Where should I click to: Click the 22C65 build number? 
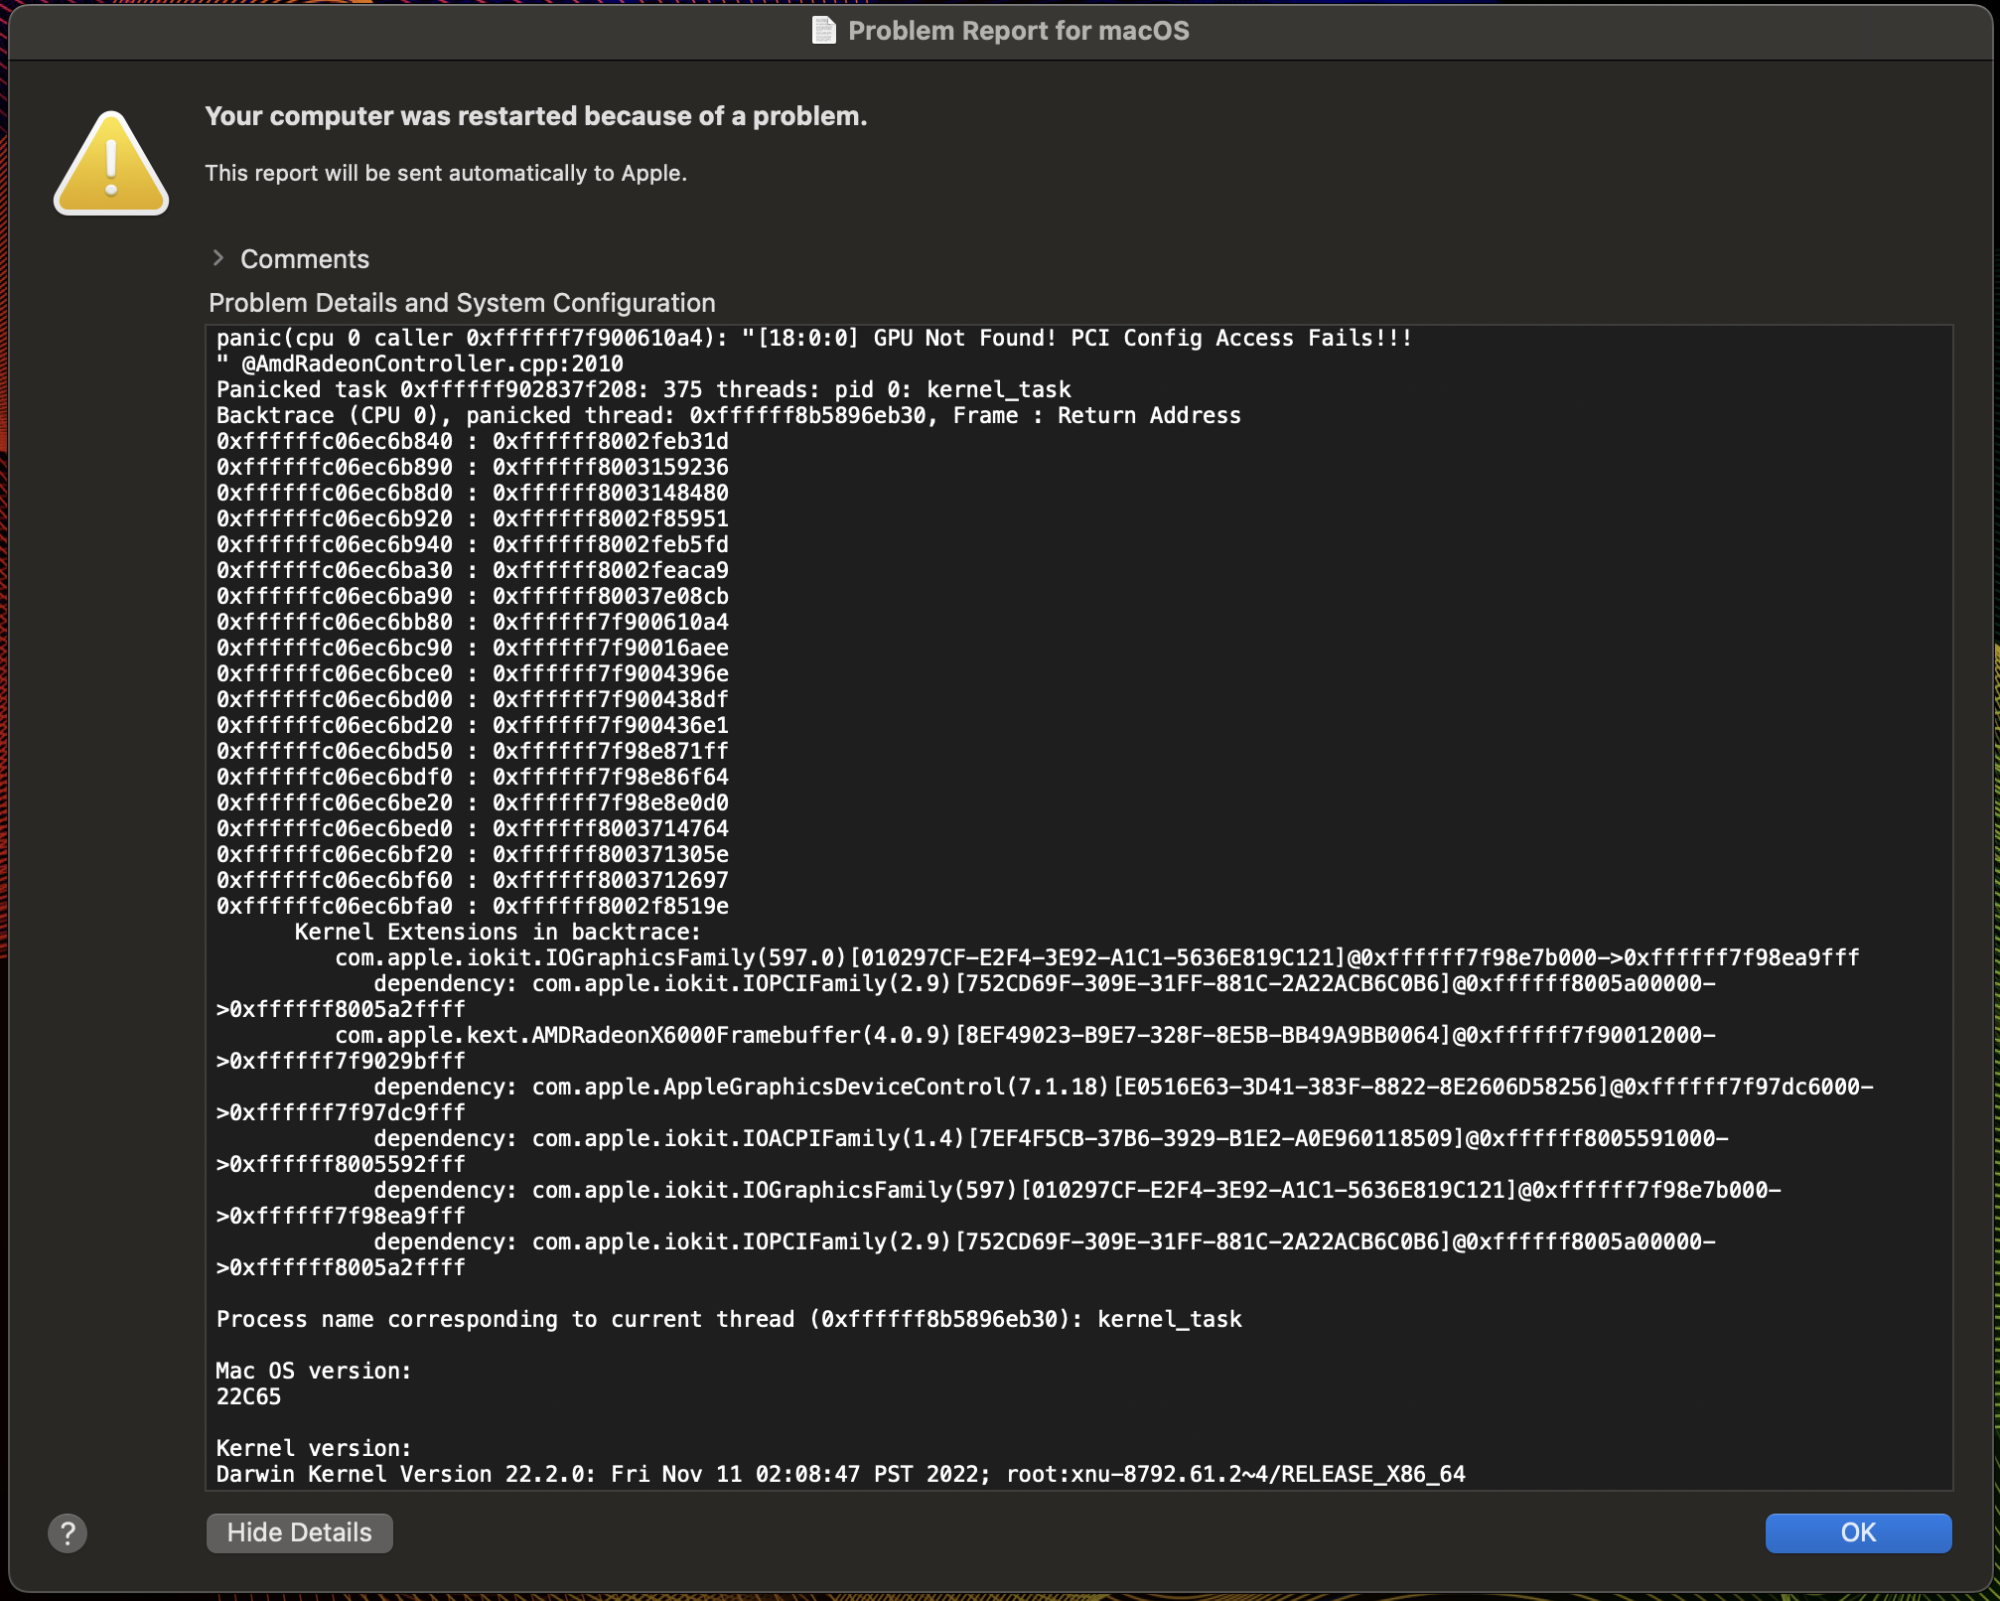[x=248, y=1397]
